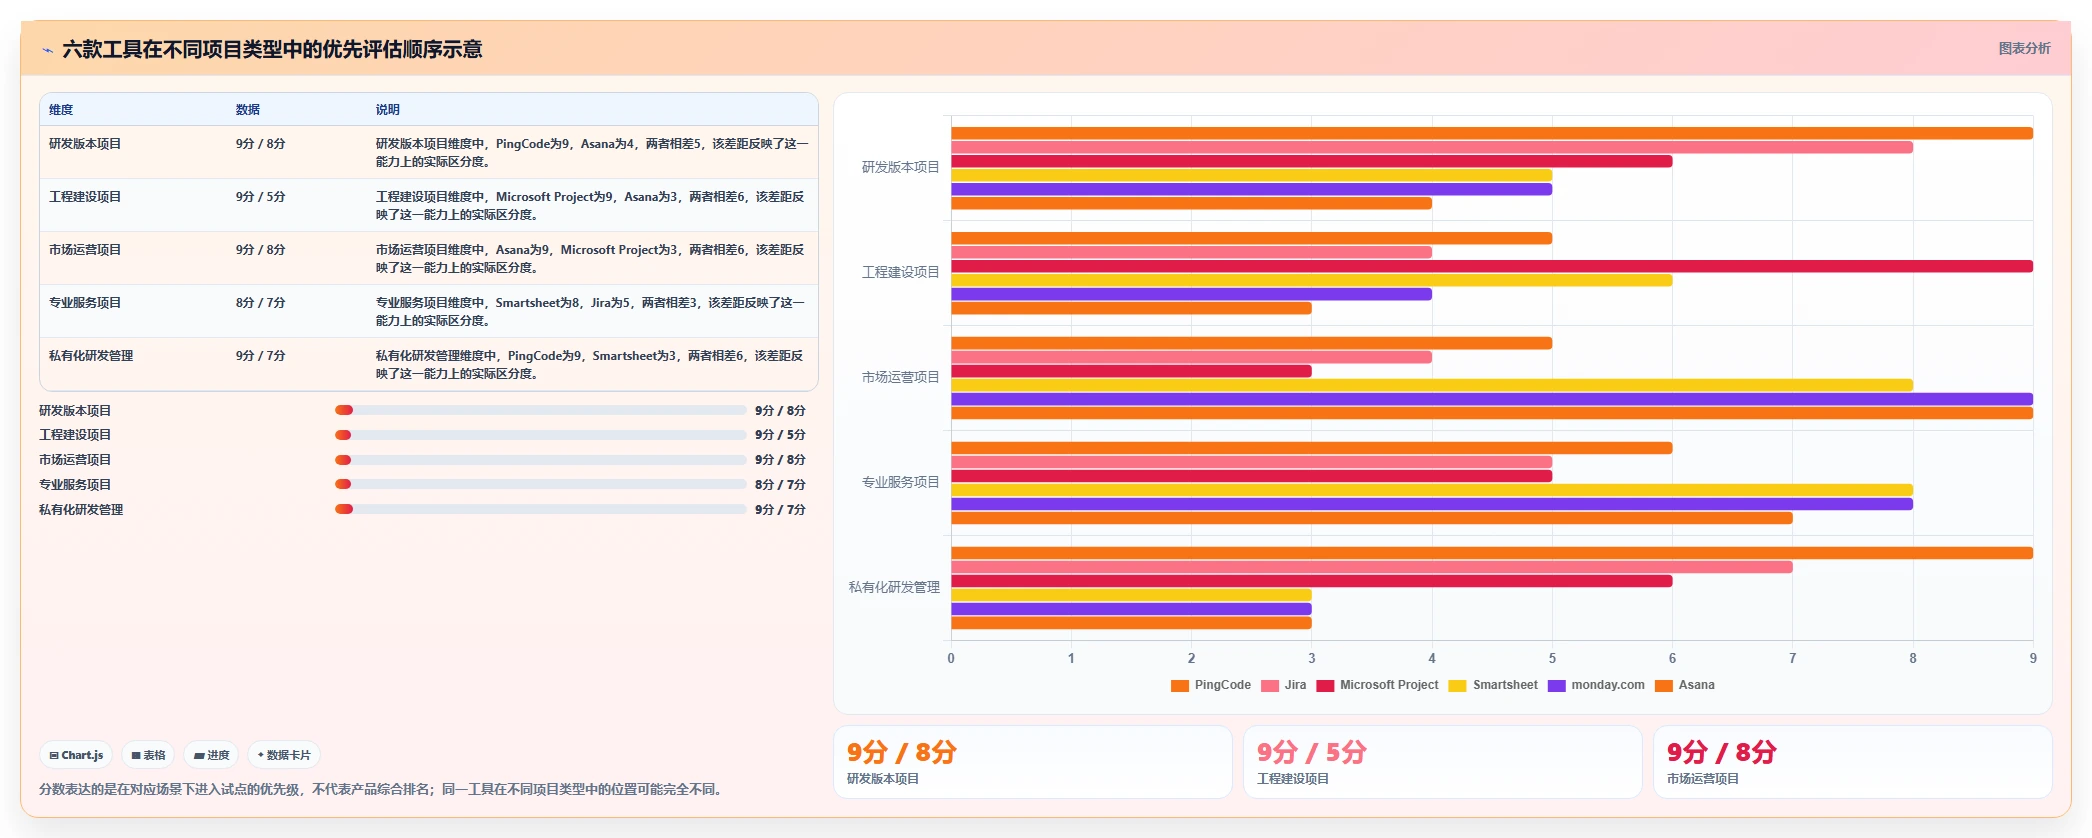Image resolution: width=2092 pixels, height=838 pixels.
Task: Click the 工程建设项目 progress bar
Action: (x=541, y=435)
